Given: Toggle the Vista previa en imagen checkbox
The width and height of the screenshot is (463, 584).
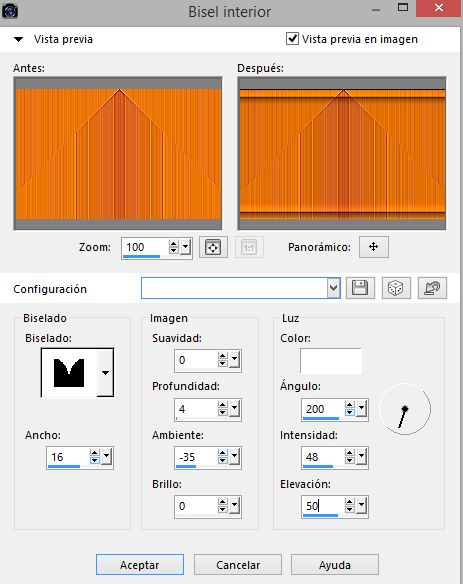Looking at the screenshot, I should 292,38.
